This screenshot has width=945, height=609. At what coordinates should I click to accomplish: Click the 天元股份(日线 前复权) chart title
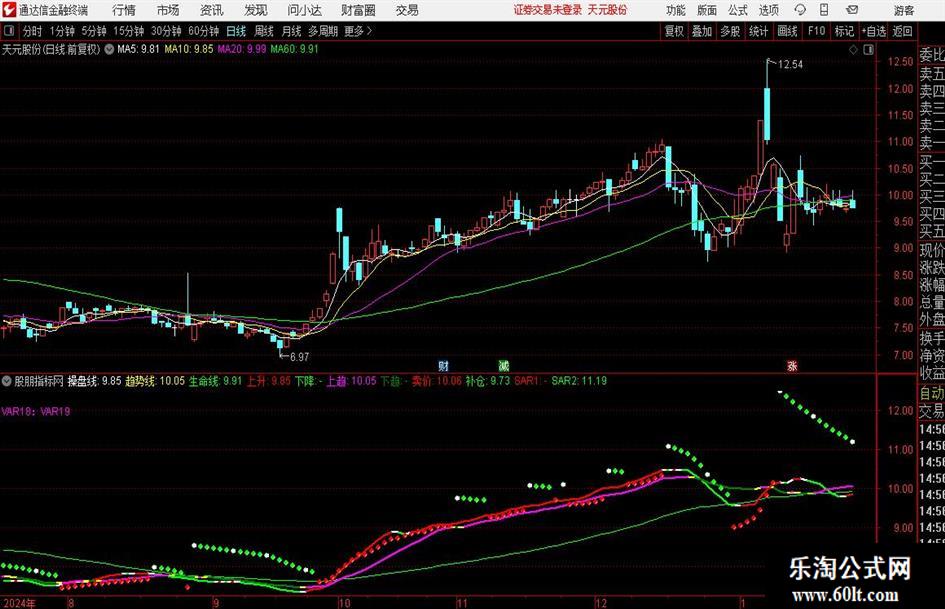point(51,49)
